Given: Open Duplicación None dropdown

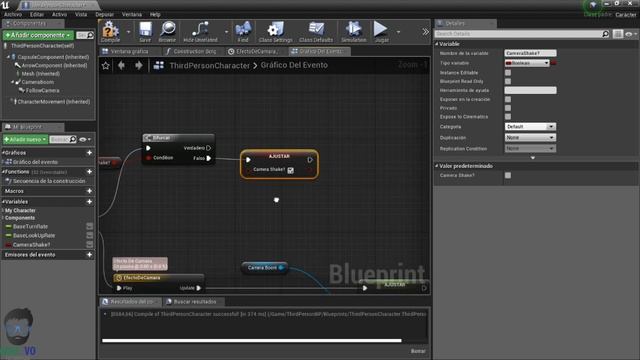Looking at the screenshot, I should (530, 138).
